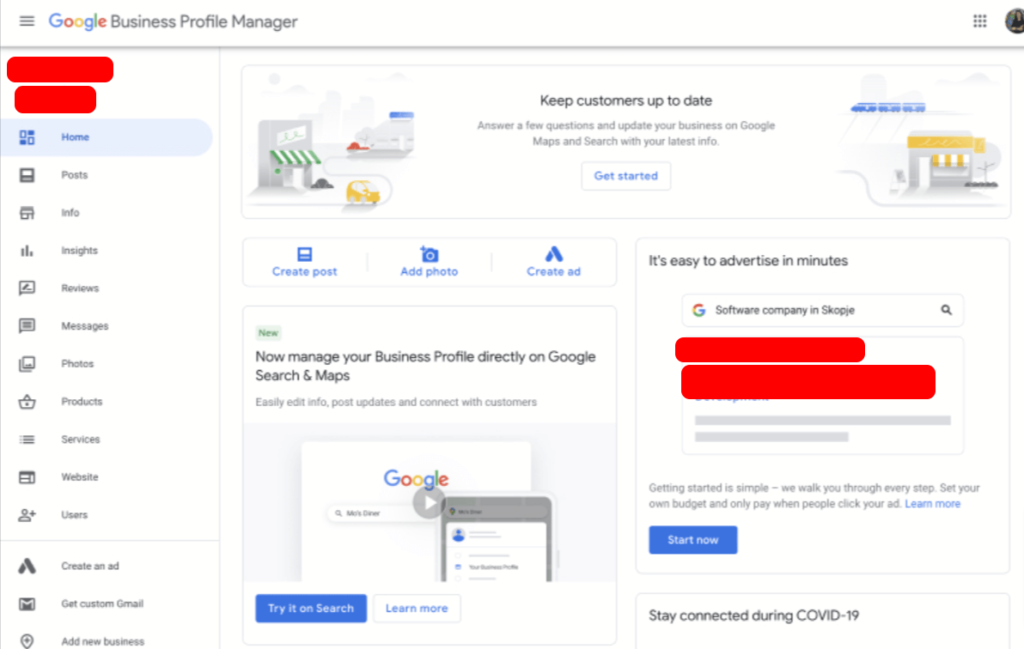Click Get custom Gmail option
This screenshot has height=649, width=1024.
[102, 603]
